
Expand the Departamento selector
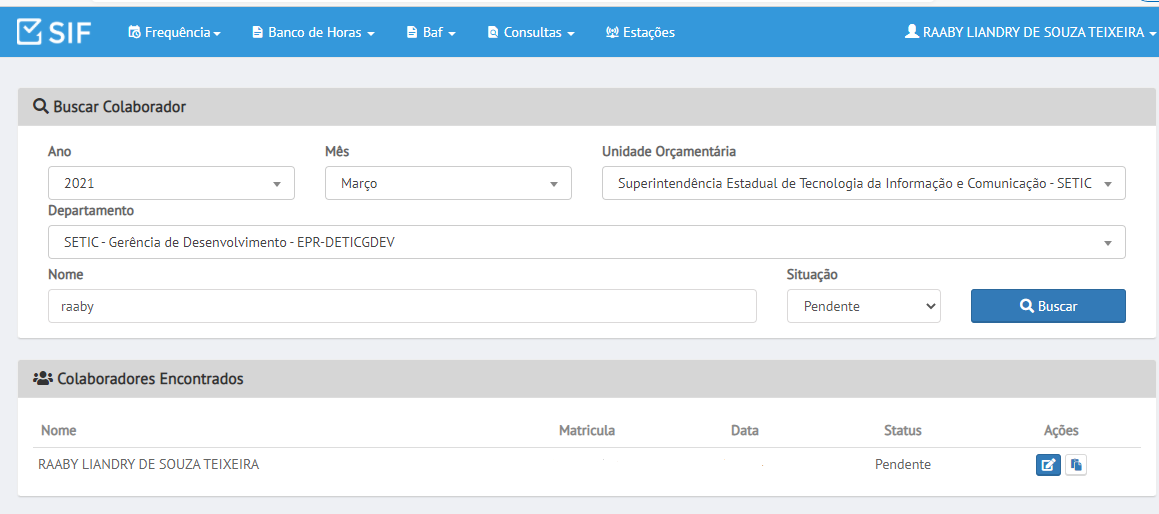point(587,242)
